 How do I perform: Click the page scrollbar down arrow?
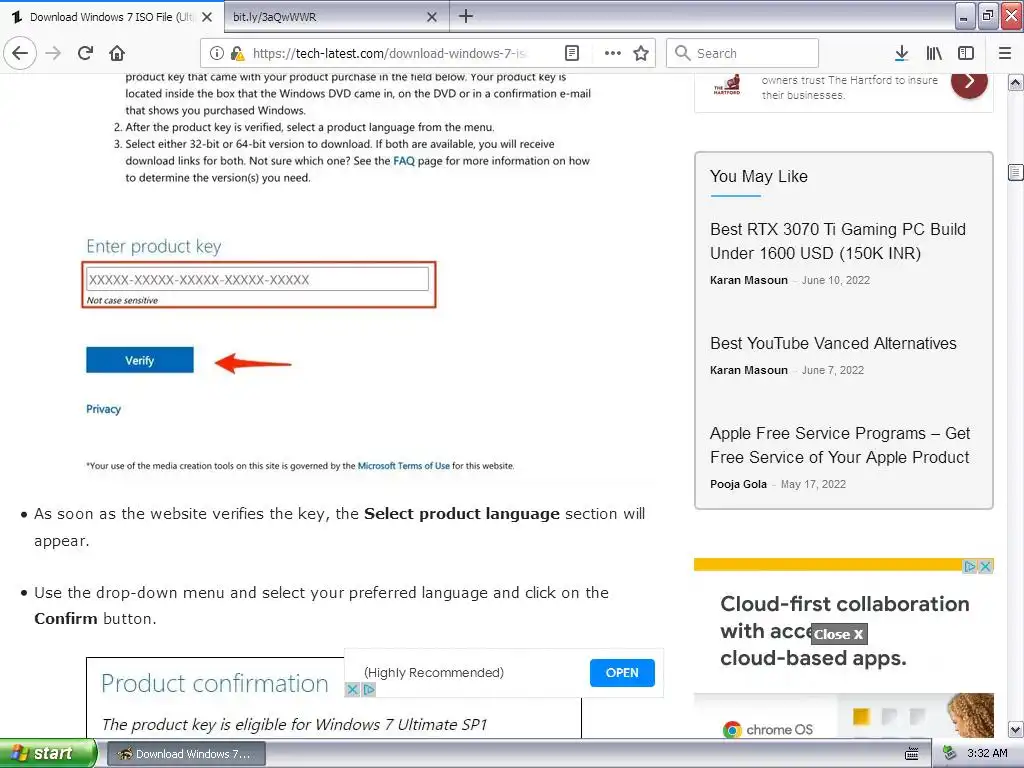(x=1015, y=729)
